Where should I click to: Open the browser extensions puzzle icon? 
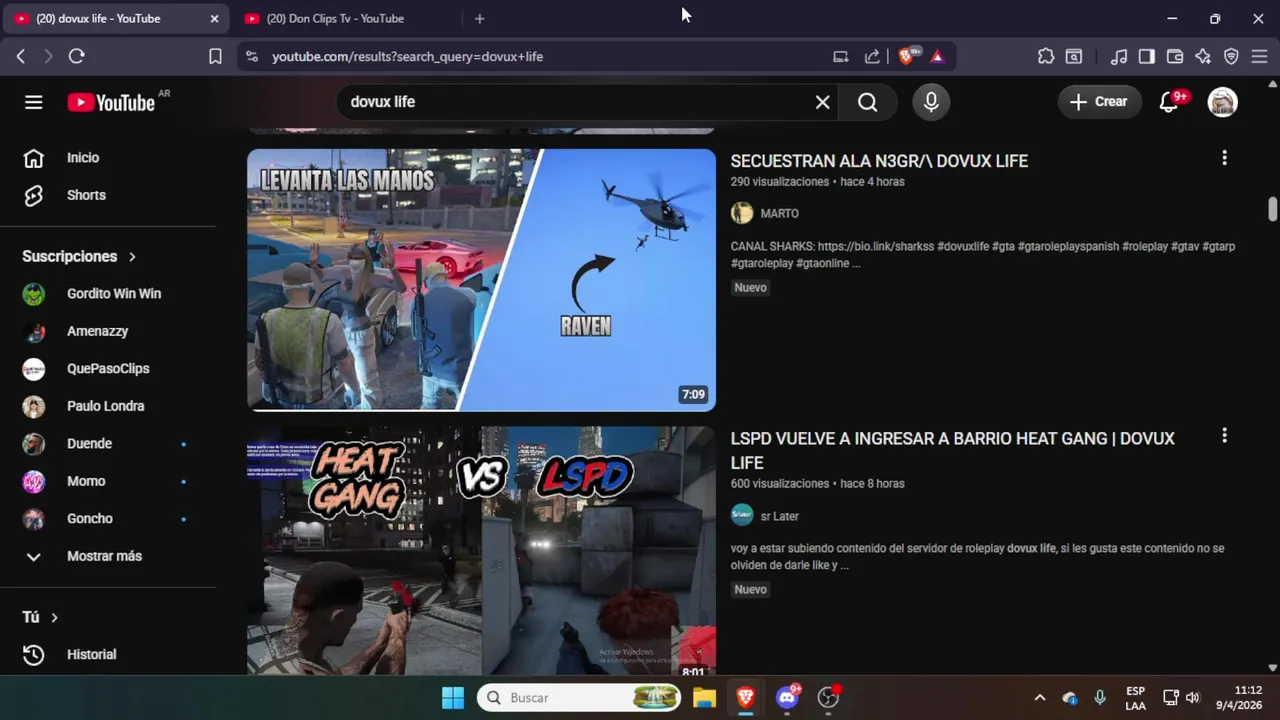1046,57
